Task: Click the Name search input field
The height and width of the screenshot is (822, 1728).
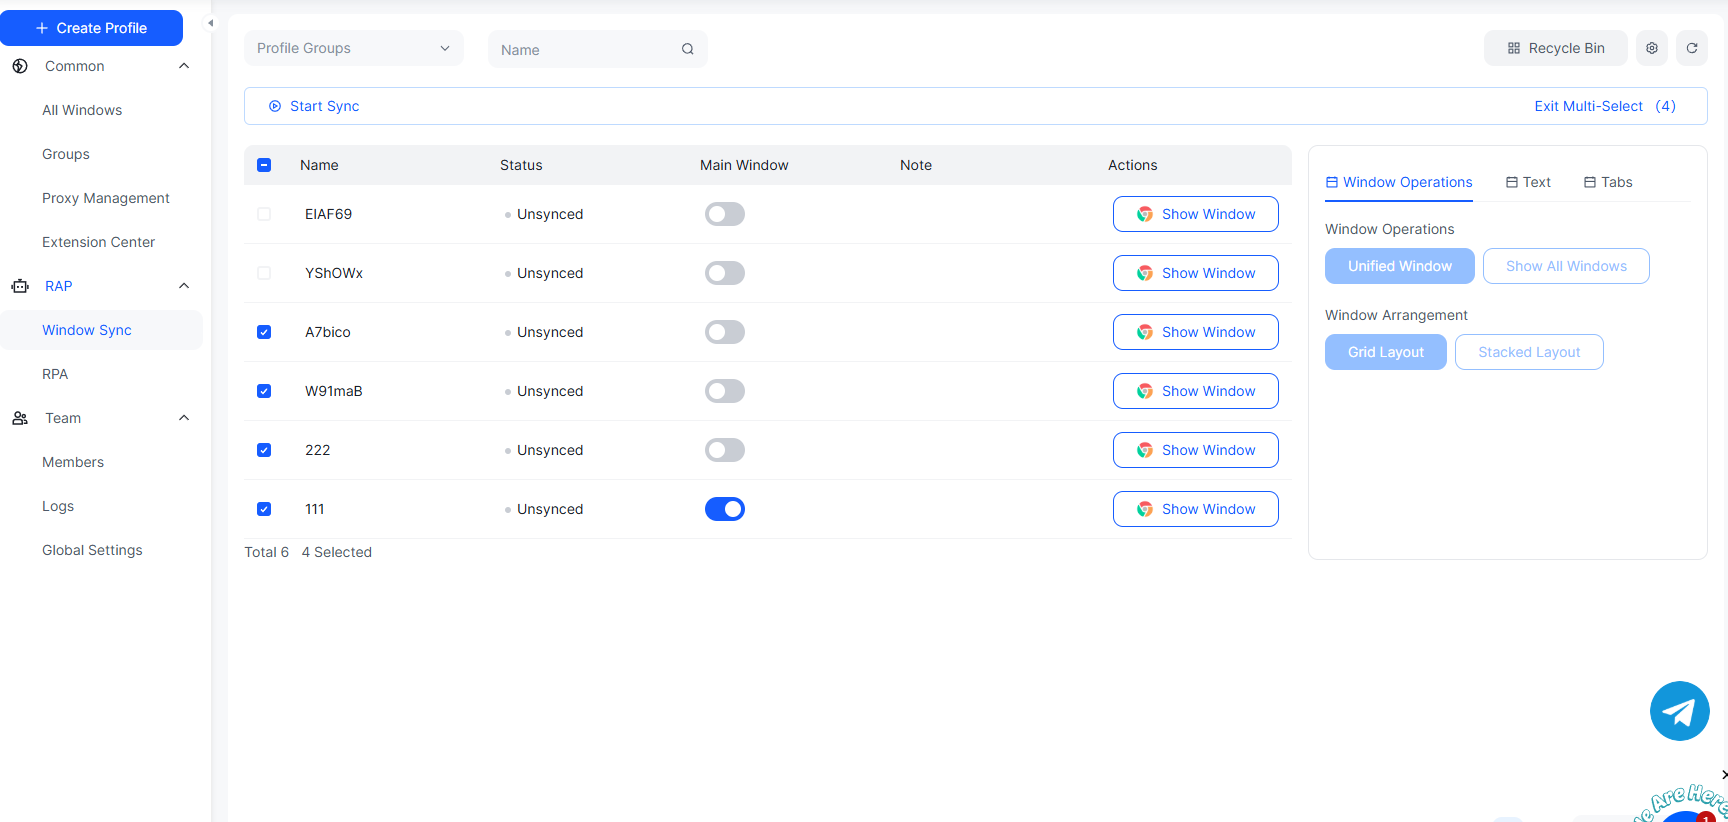Action: [x=585, y=49]
